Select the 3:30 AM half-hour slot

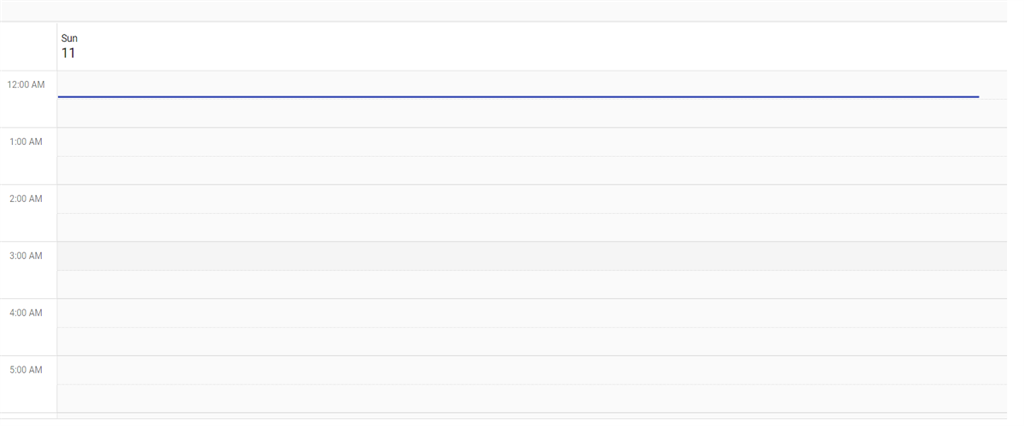(x=530, y=285)
